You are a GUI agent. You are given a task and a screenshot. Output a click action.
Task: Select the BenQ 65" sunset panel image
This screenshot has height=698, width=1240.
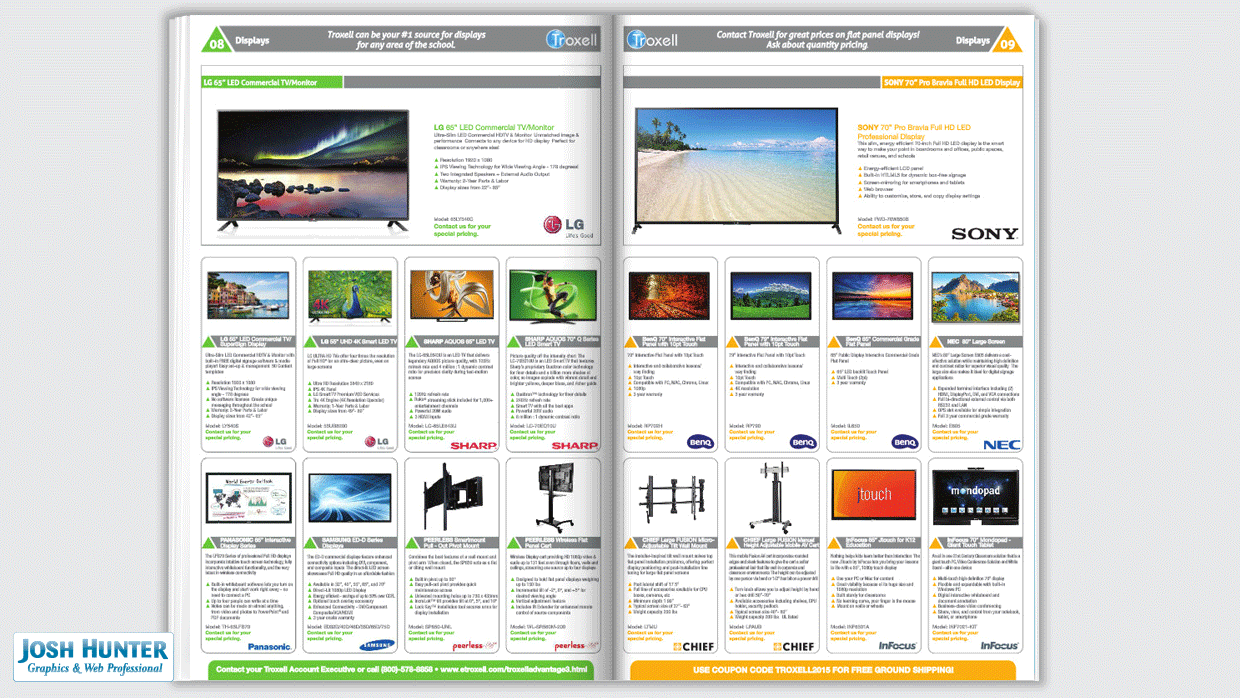873,296
